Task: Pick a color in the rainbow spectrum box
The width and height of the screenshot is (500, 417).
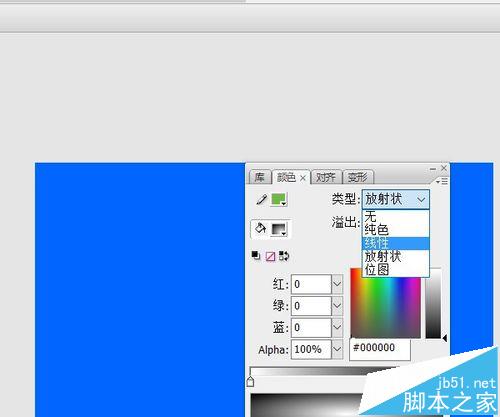Action: (386, 307)
